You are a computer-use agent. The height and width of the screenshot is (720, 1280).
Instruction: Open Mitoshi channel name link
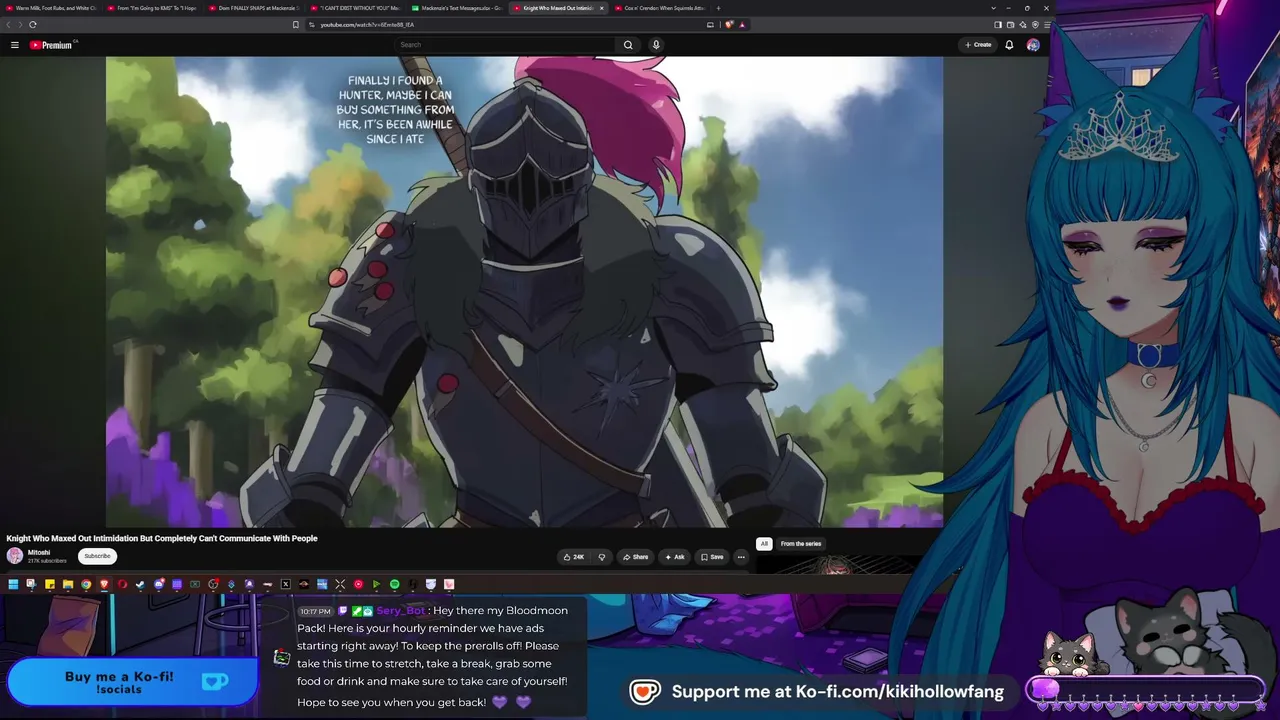pyautogui.click(x=39, y=552)
